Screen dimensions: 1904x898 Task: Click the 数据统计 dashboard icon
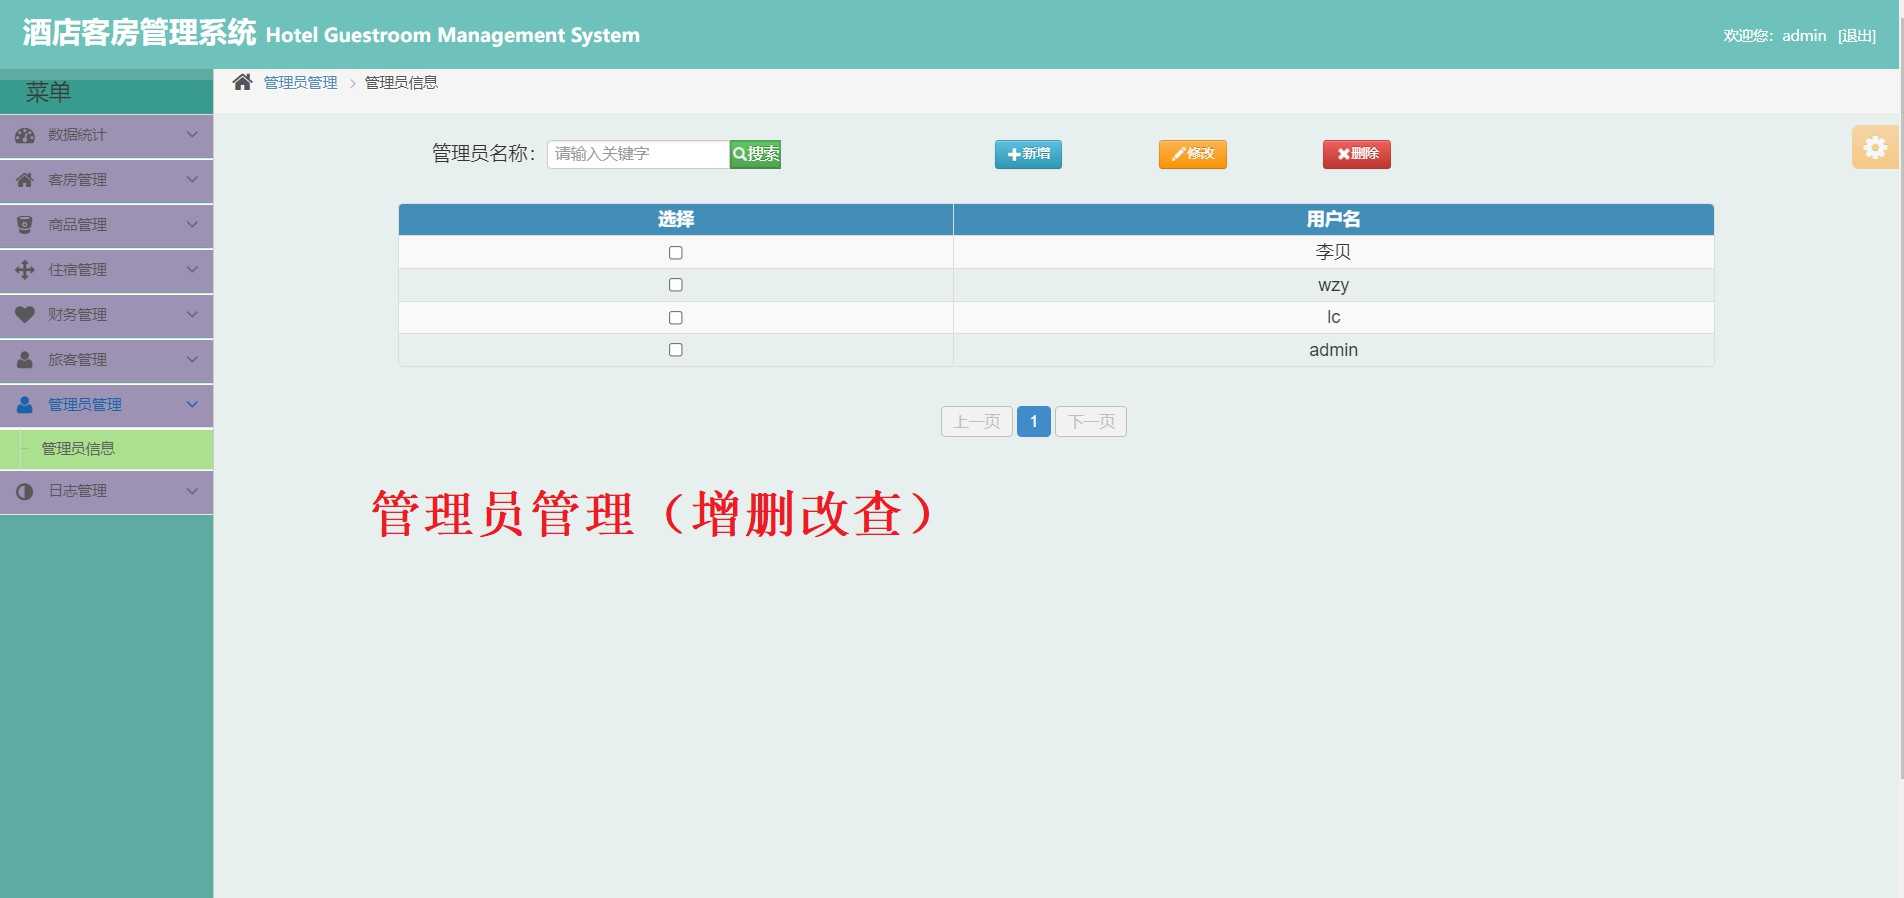pos(25,135)
